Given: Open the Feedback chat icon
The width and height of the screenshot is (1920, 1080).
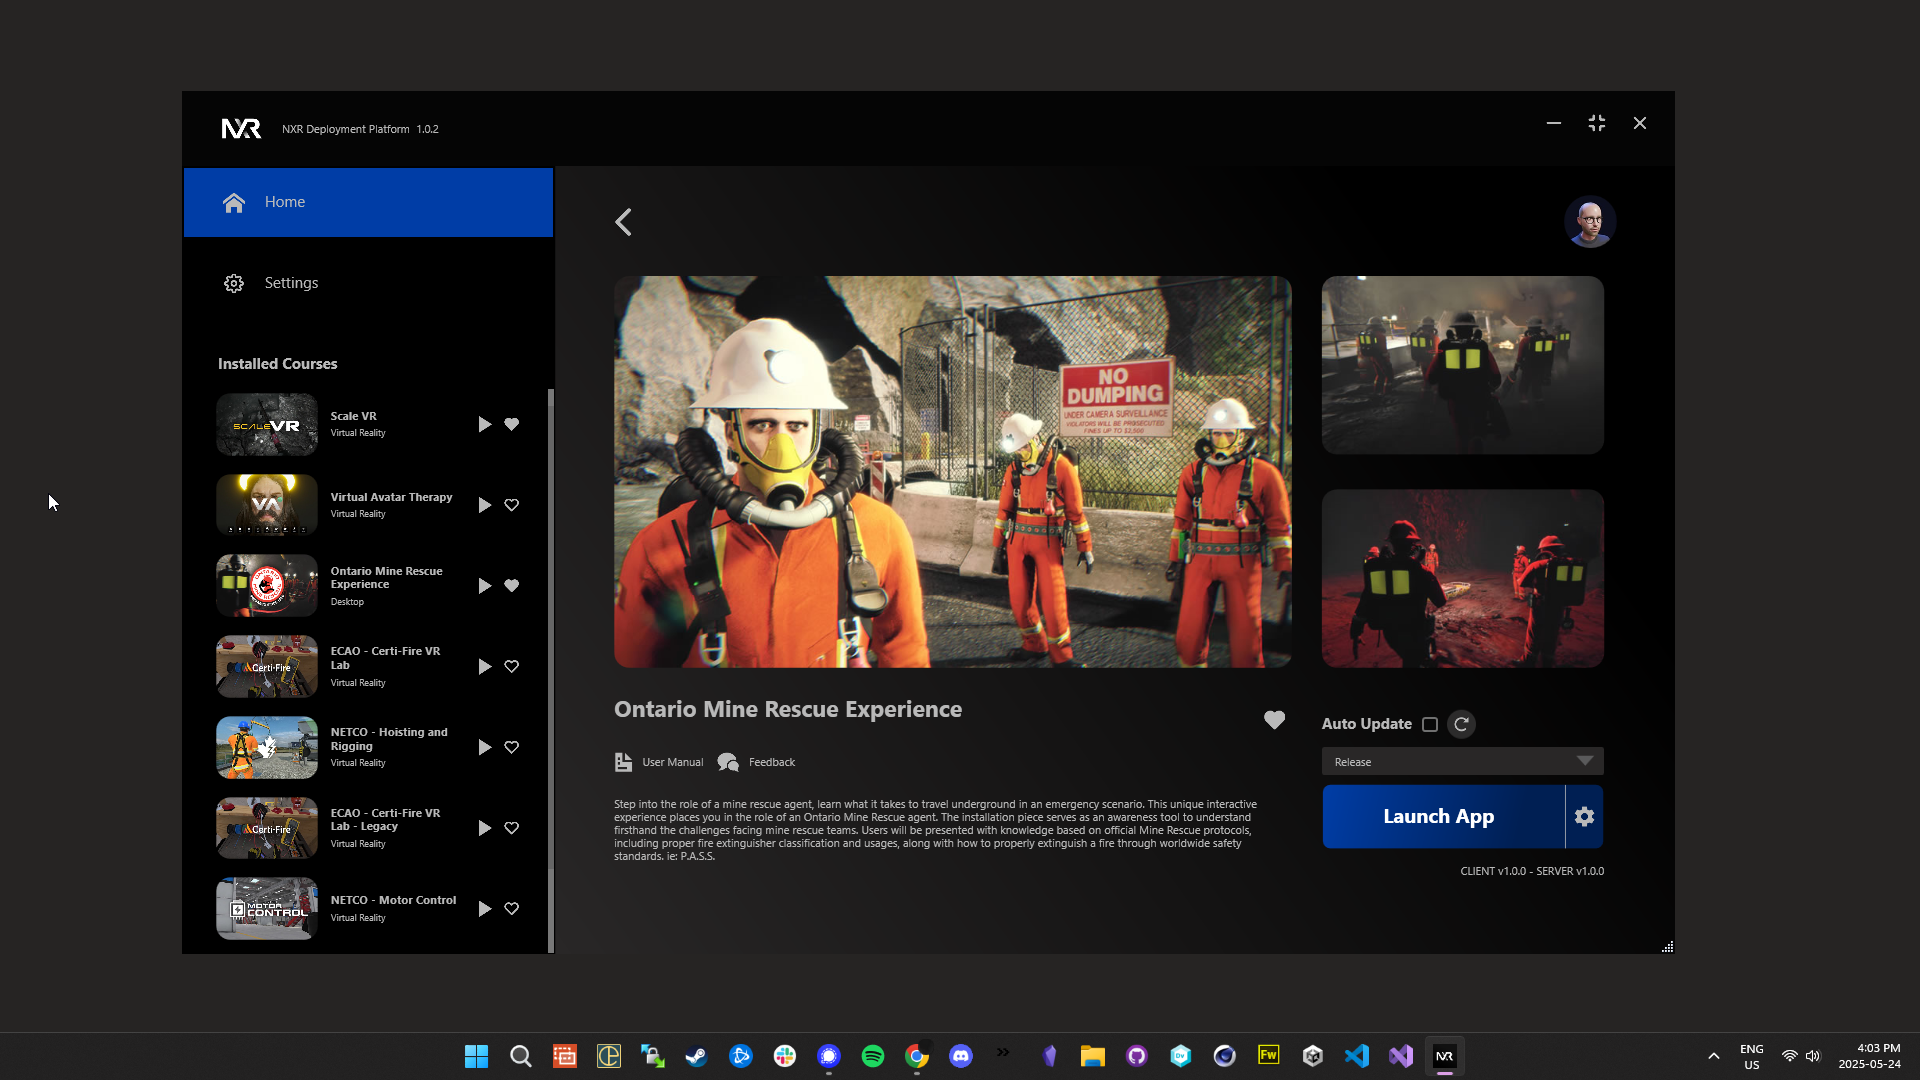Looking at the screenshot, I should (x=728, y=762).
